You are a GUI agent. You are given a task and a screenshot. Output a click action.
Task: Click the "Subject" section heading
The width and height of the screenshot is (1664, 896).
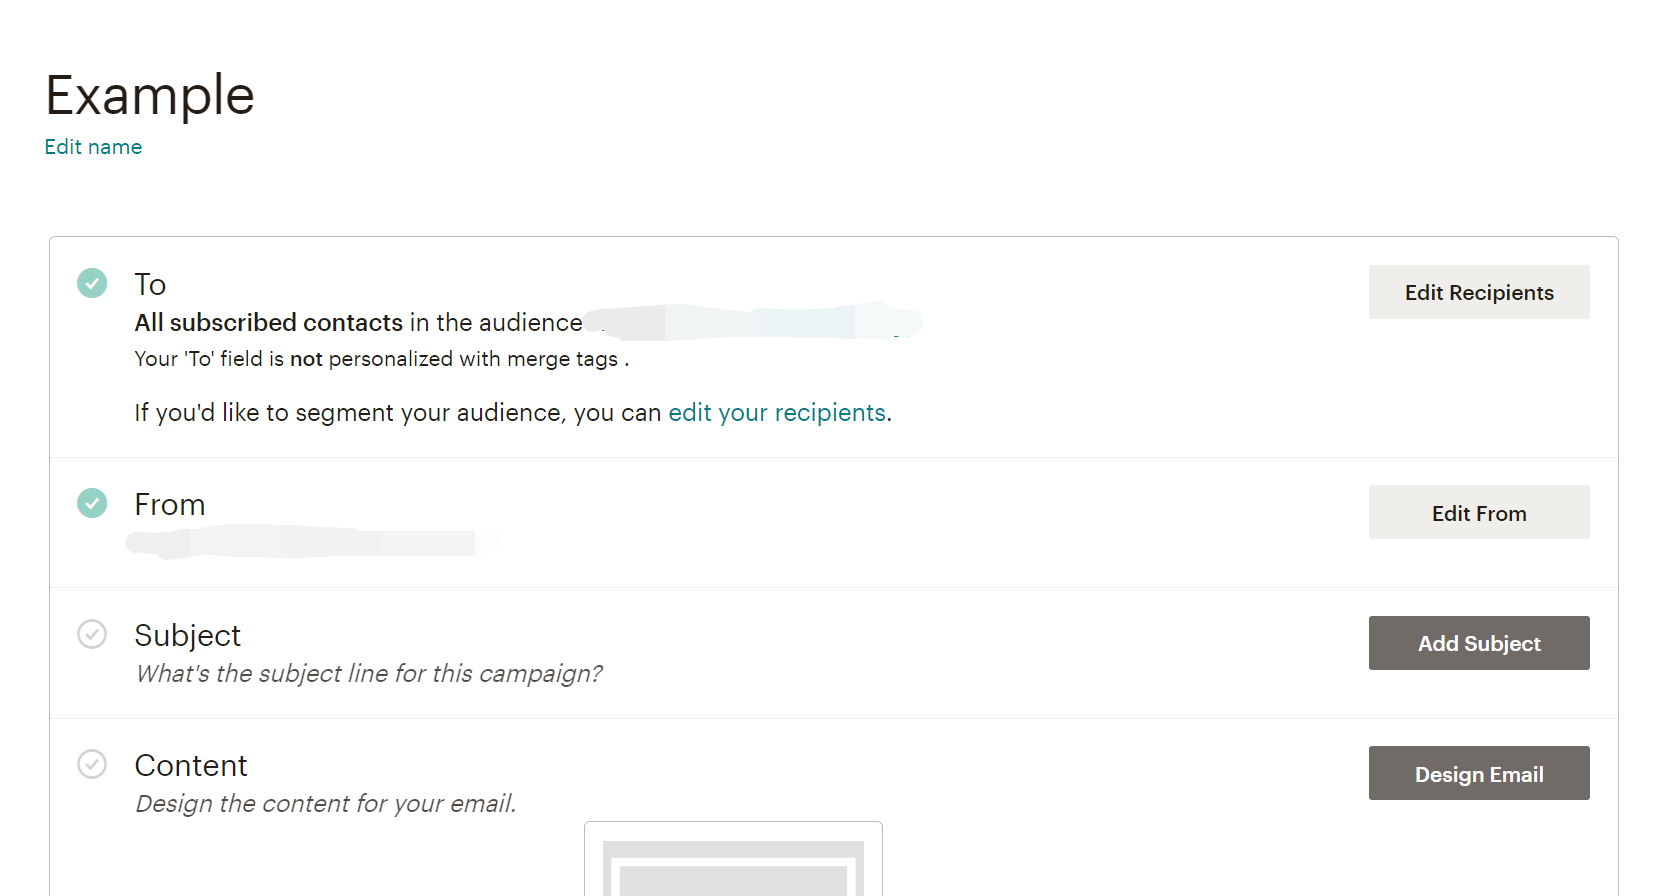pos(188,635)
